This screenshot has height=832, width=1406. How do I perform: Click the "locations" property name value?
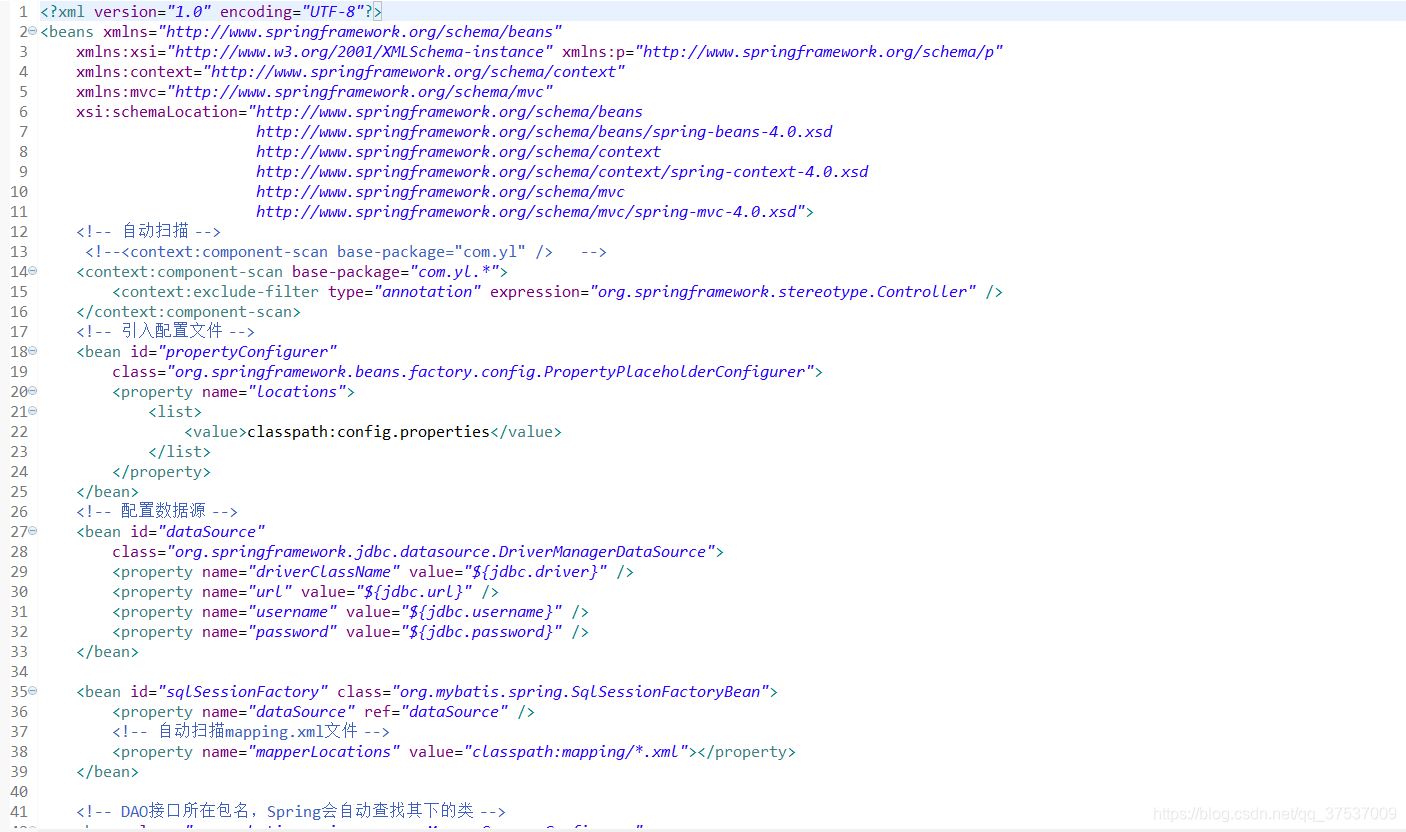[297, 392]
